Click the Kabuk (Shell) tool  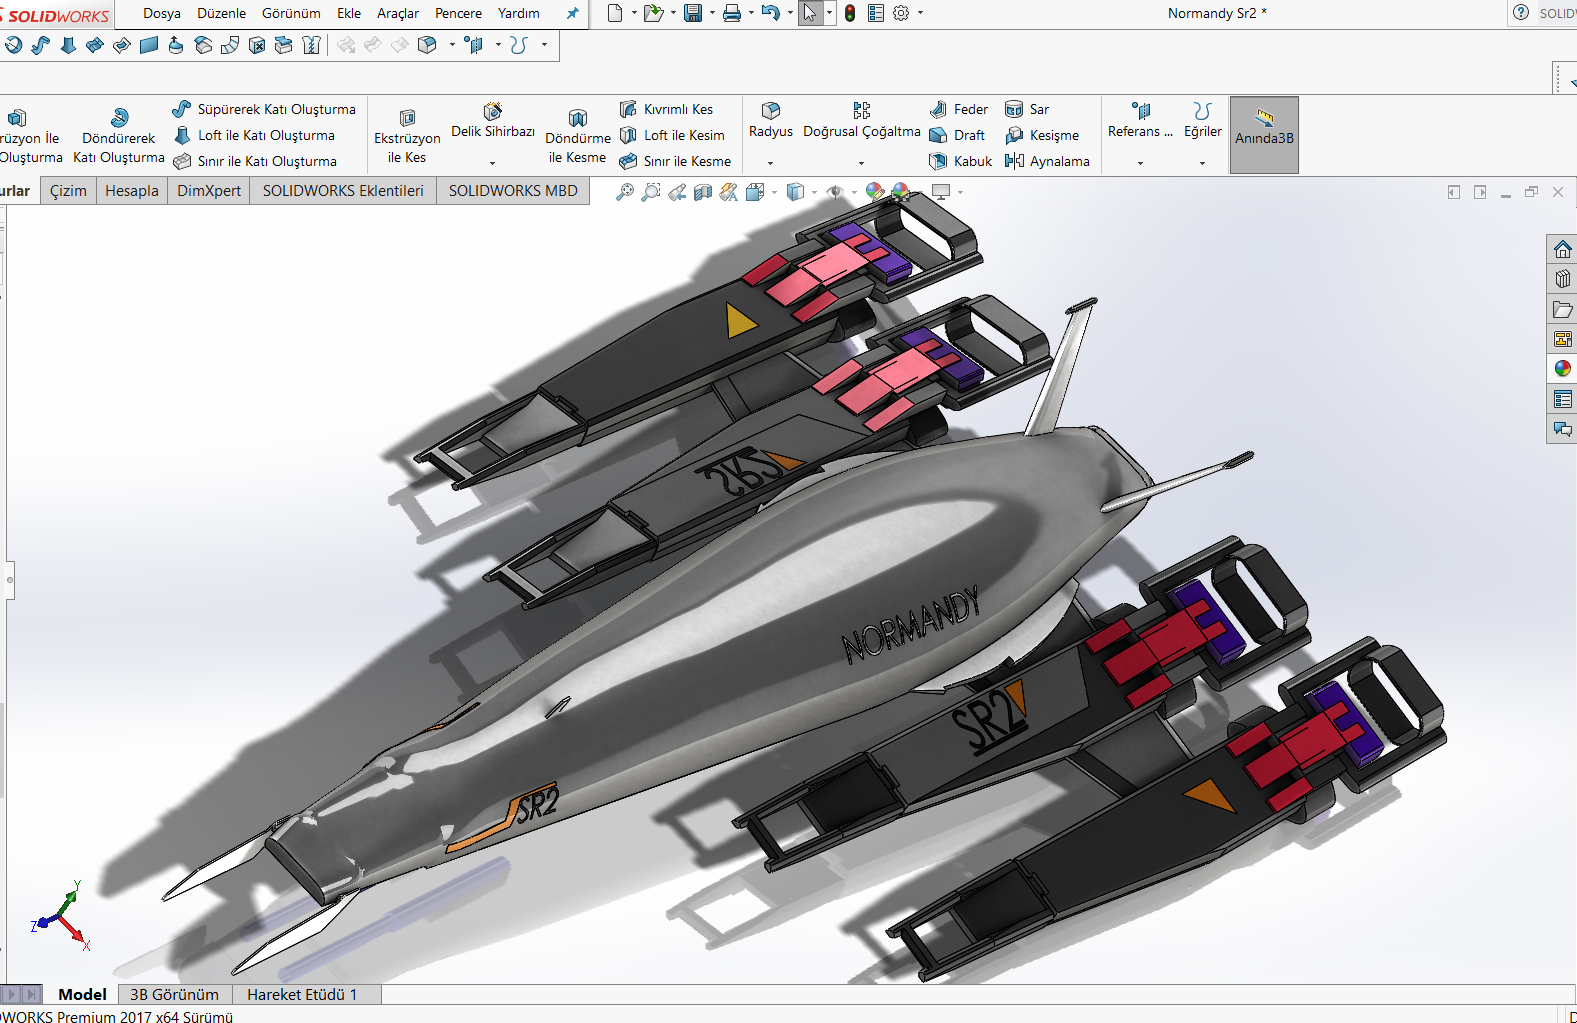coord(960,161)
